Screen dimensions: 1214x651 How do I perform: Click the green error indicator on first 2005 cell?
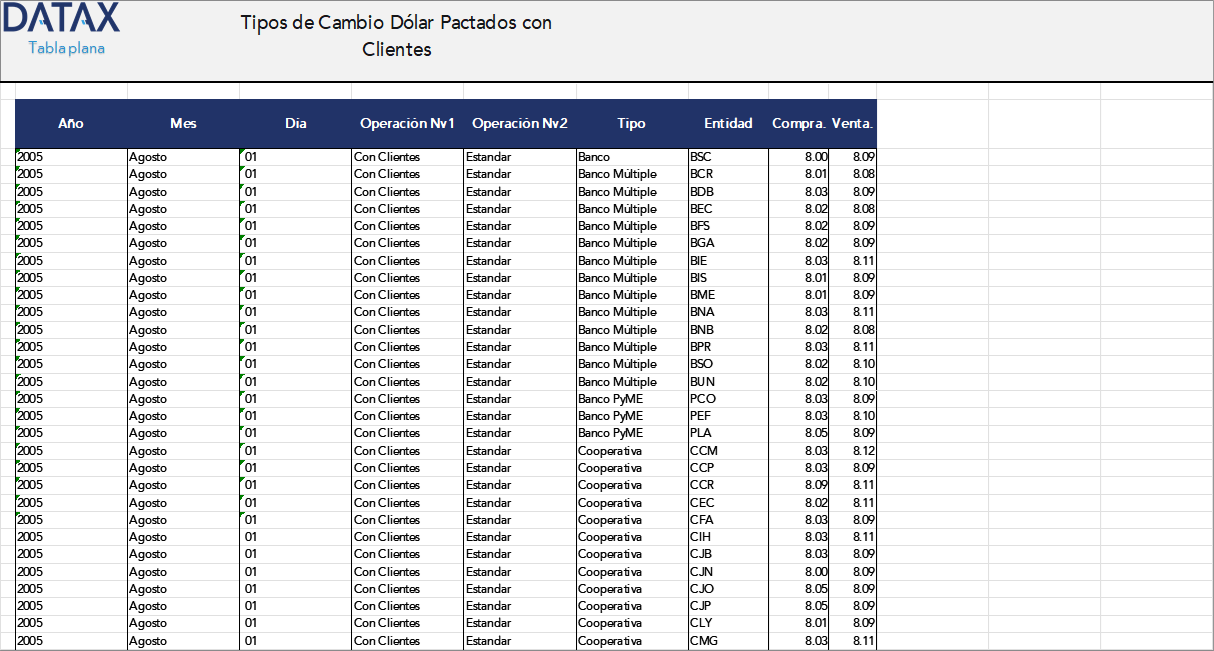tap(17, 152)
